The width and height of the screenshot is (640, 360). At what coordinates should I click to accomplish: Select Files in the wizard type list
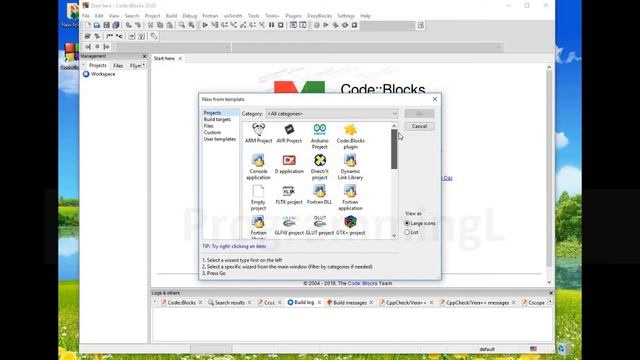pos(209,126)
